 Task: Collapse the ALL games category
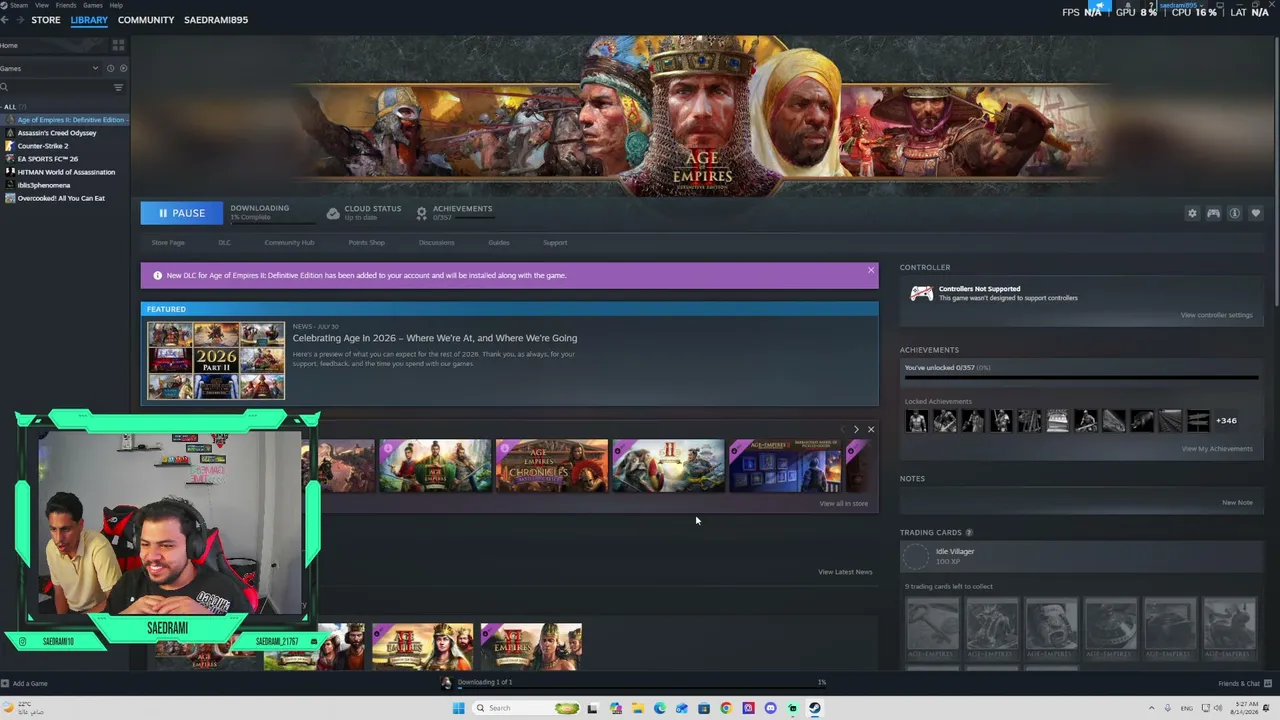(10, 107)
